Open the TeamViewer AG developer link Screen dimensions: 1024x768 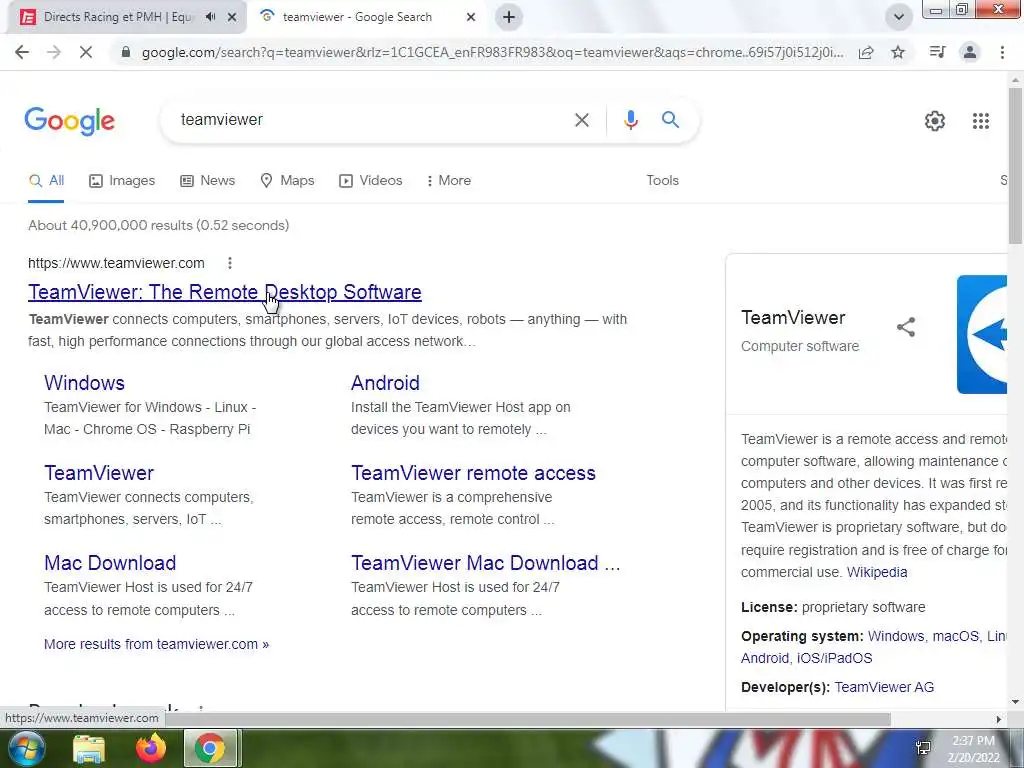[x=884, y=688]
